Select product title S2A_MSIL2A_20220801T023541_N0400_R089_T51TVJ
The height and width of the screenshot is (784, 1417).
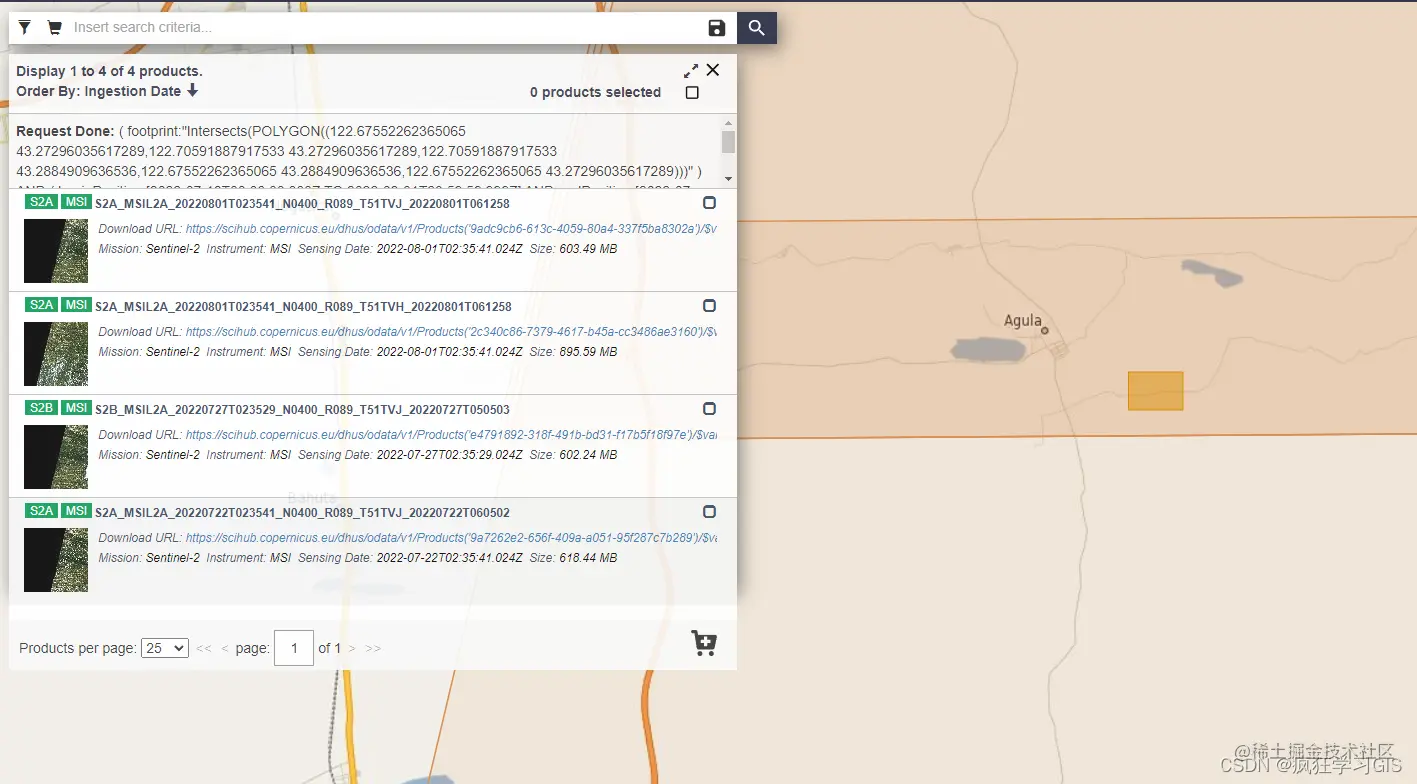click(302, 204)
